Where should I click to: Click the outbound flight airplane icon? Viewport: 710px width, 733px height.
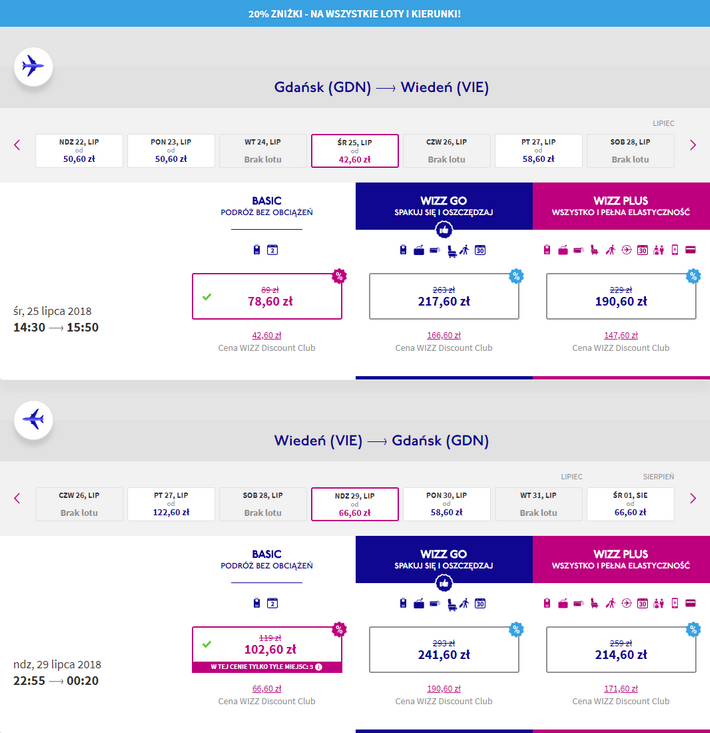33,67
